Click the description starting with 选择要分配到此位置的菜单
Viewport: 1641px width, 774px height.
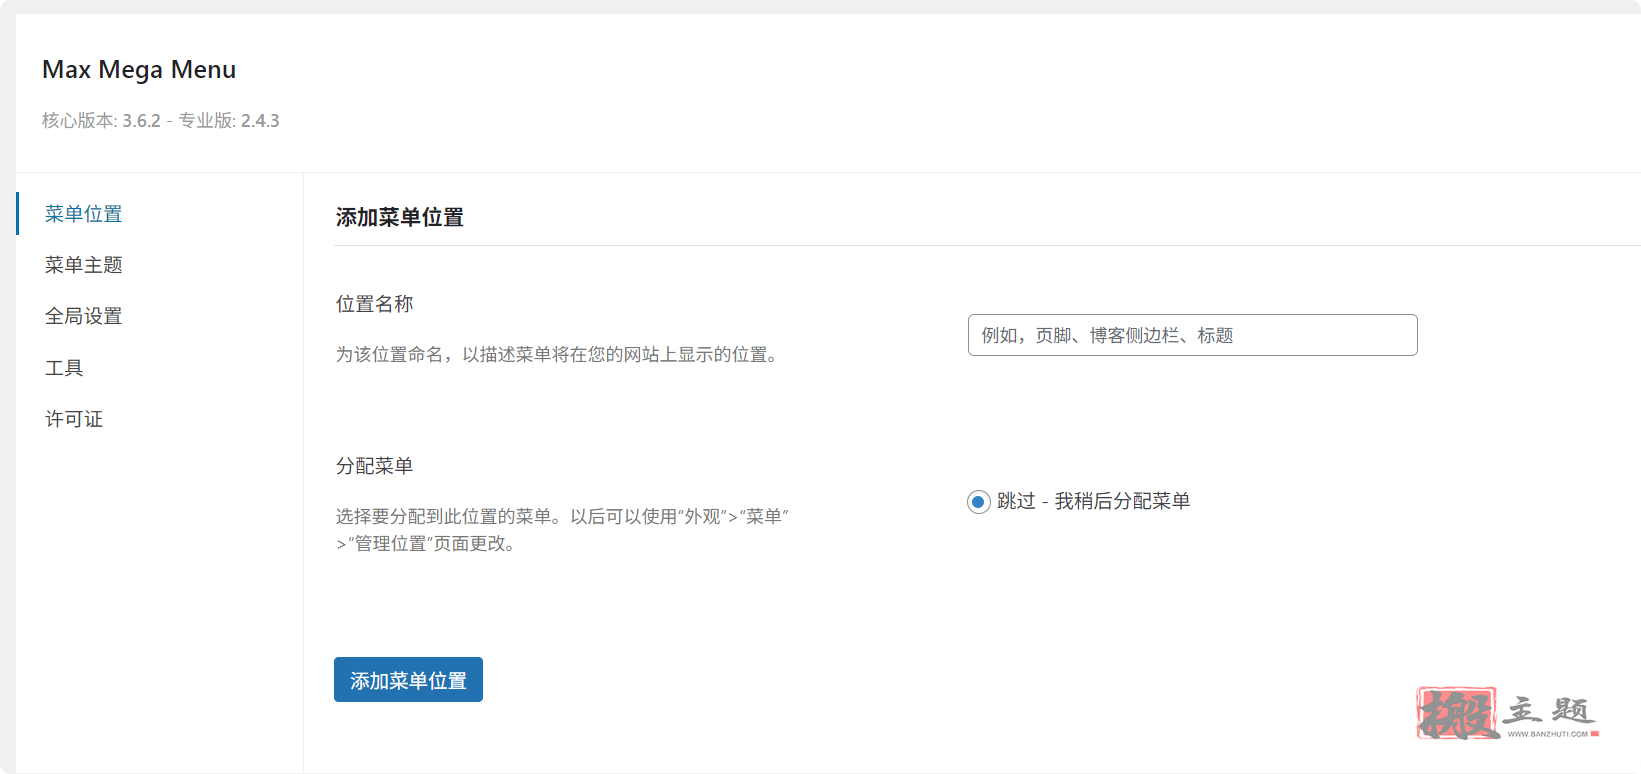click(562, 530)
